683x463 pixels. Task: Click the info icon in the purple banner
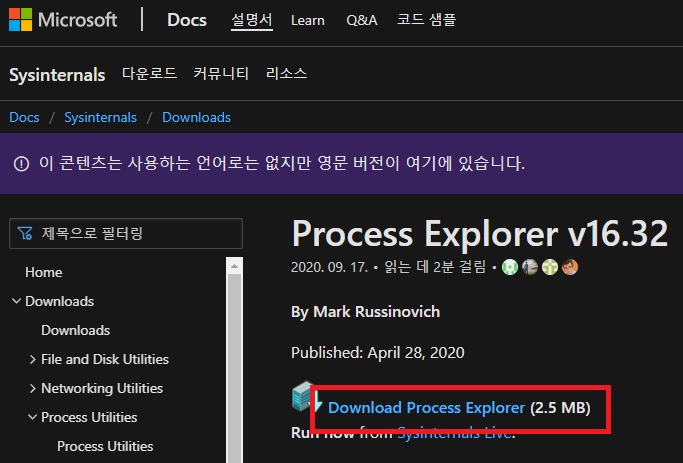(21, 164)
